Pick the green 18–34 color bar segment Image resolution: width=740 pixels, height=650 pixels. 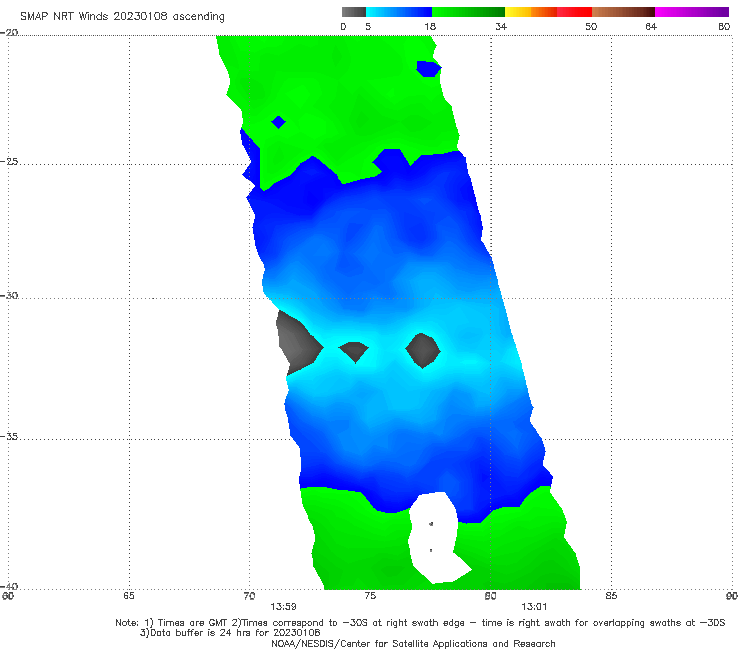pos(468,12)
